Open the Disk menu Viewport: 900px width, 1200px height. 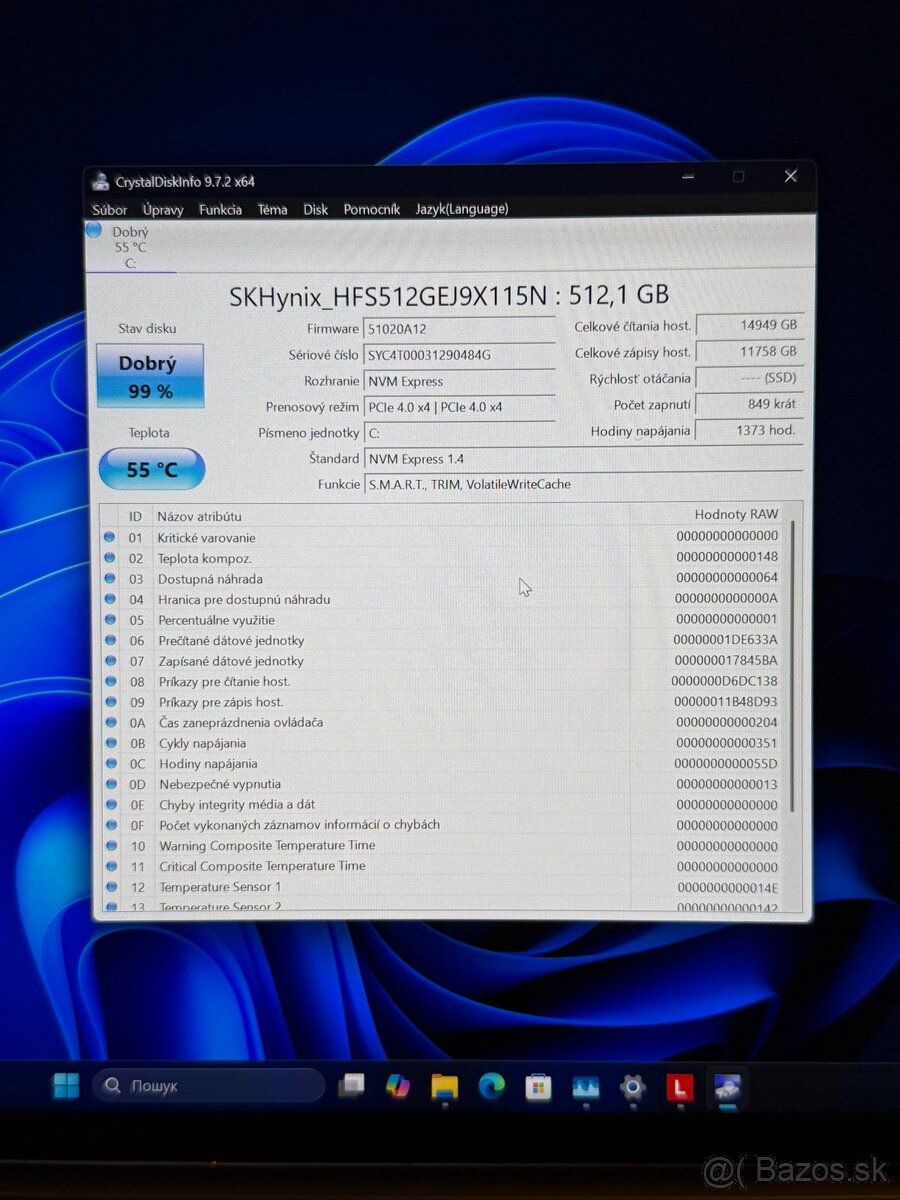pos(315,210)
